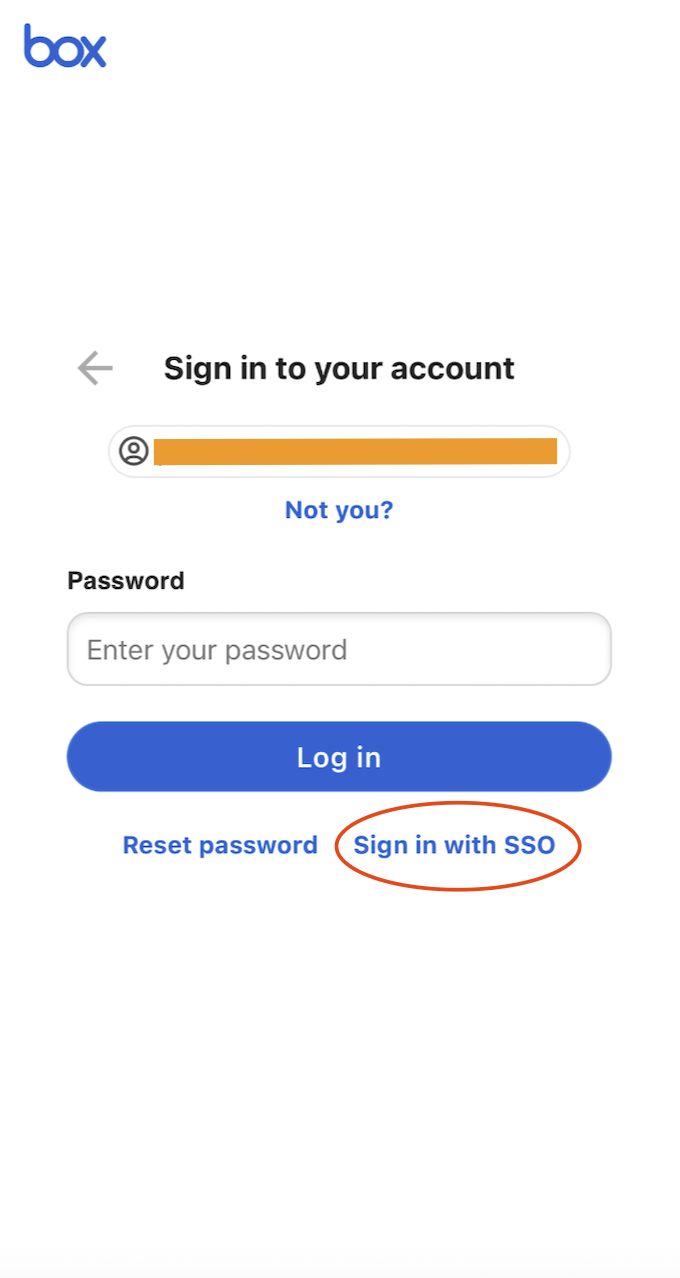
Task: Return to previous step via back arrow
Action: coord(95,368)
